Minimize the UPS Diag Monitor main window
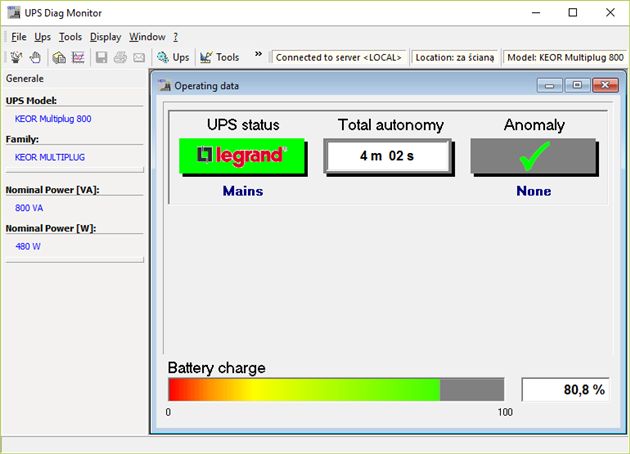Viewport: 630px width, 454px height. [x=536, y=13]
